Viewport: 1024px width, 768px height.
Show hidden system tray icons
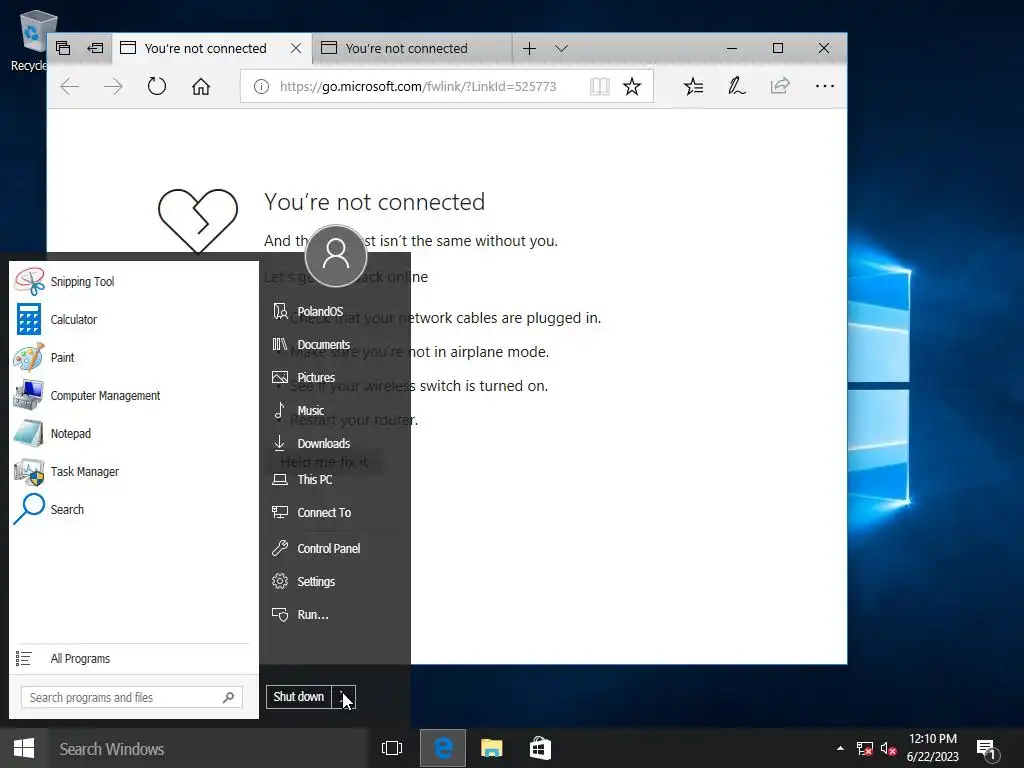point(840,748)
